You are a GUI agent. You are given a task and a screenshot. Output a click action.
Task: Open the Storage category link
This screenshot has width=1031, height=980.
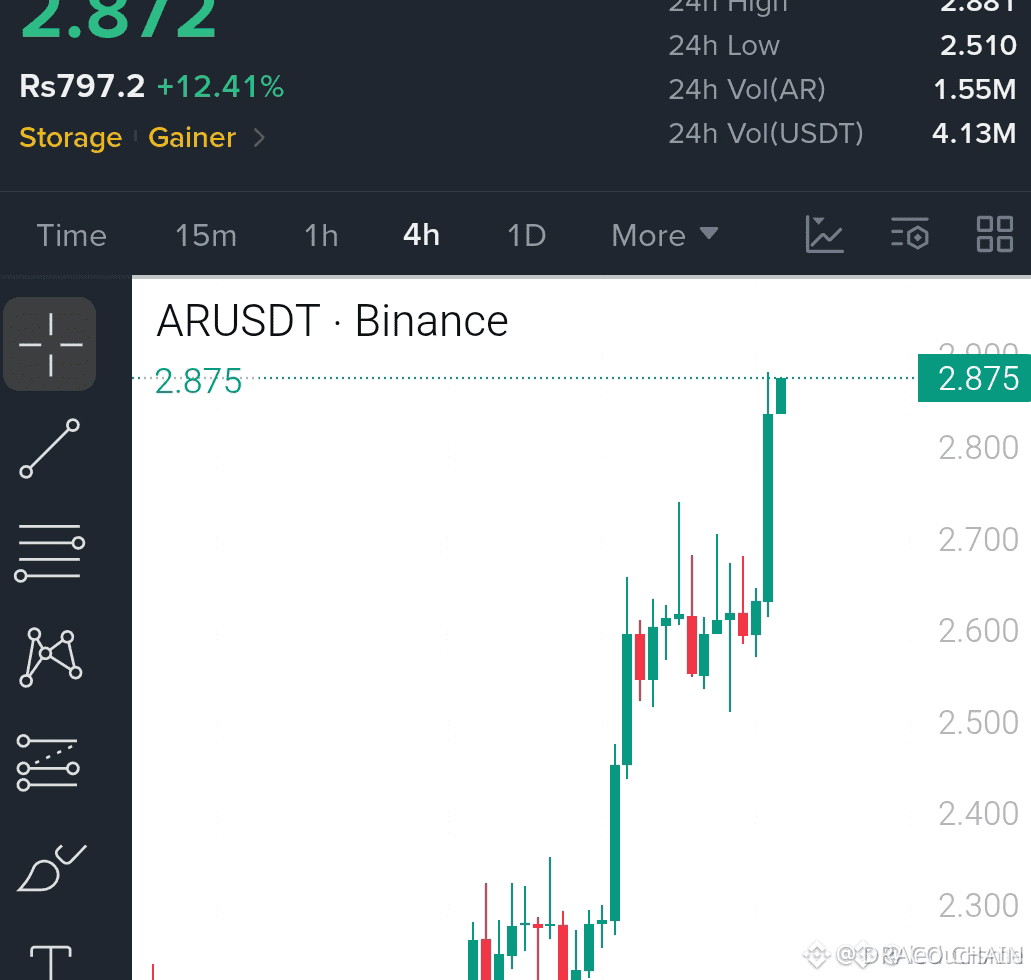(71, 138)
